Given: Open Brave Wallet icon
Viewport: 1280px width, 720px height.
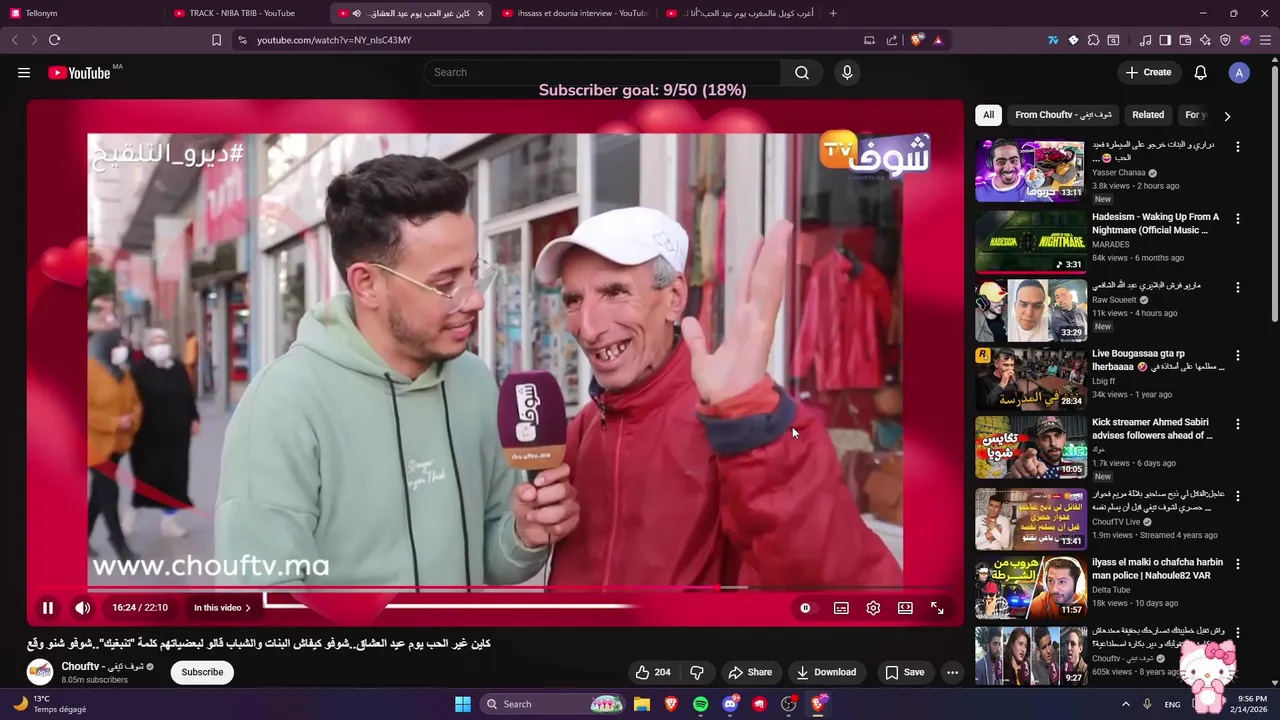Looking at the screenshot, I should pyautogui.click(x=1185, y=40).
